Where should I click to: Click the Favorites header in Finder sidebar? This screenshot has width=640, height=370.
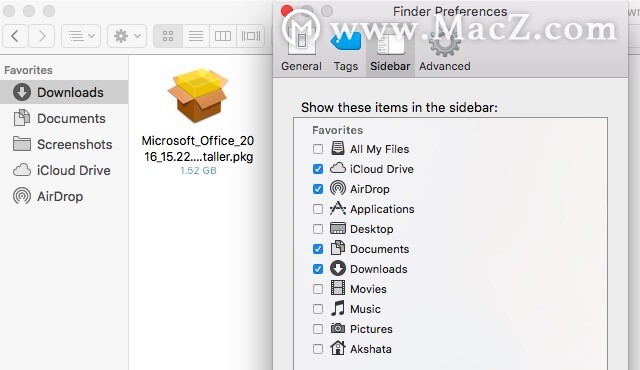28,70
